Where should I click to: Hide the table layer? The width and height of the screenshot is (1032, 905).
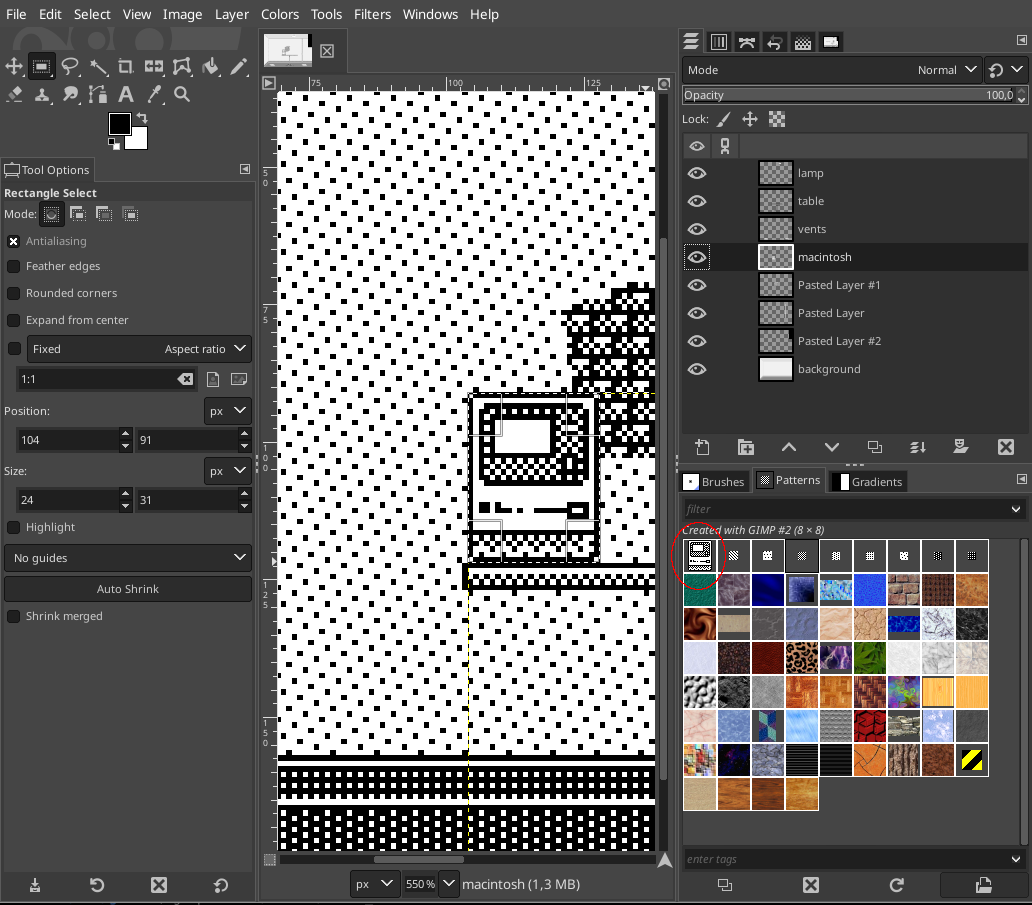tap(696, 201)
